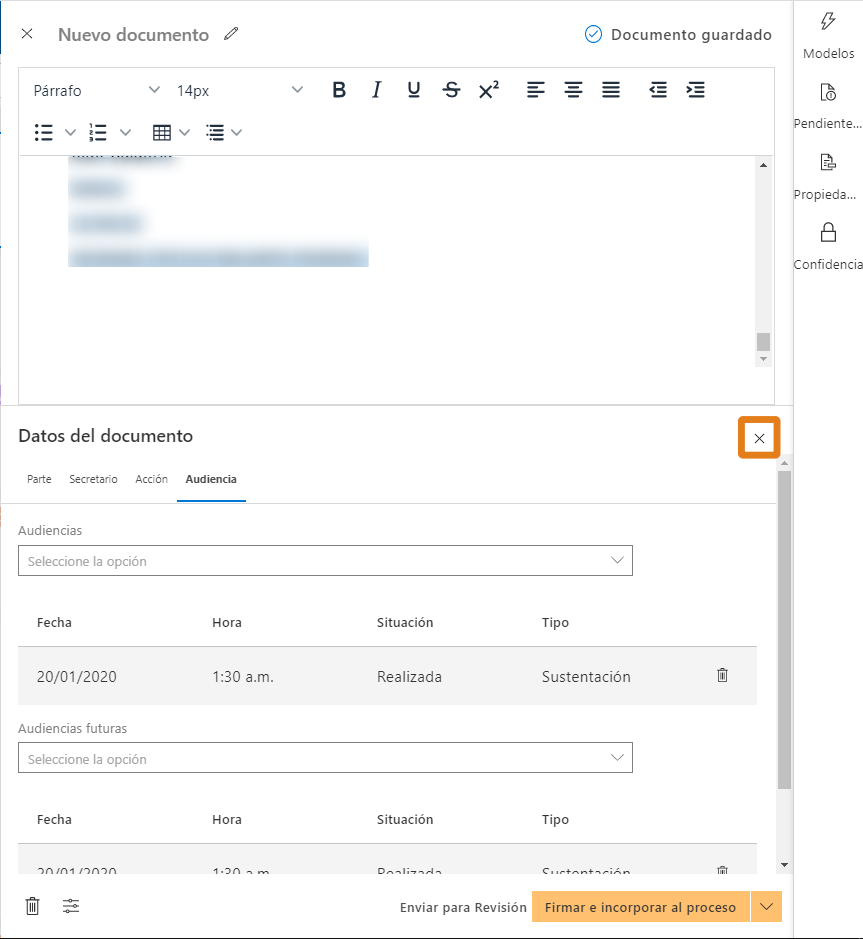Click the data panel scroll-down arrow
863x939 pixels.
[x=785, y=865]
